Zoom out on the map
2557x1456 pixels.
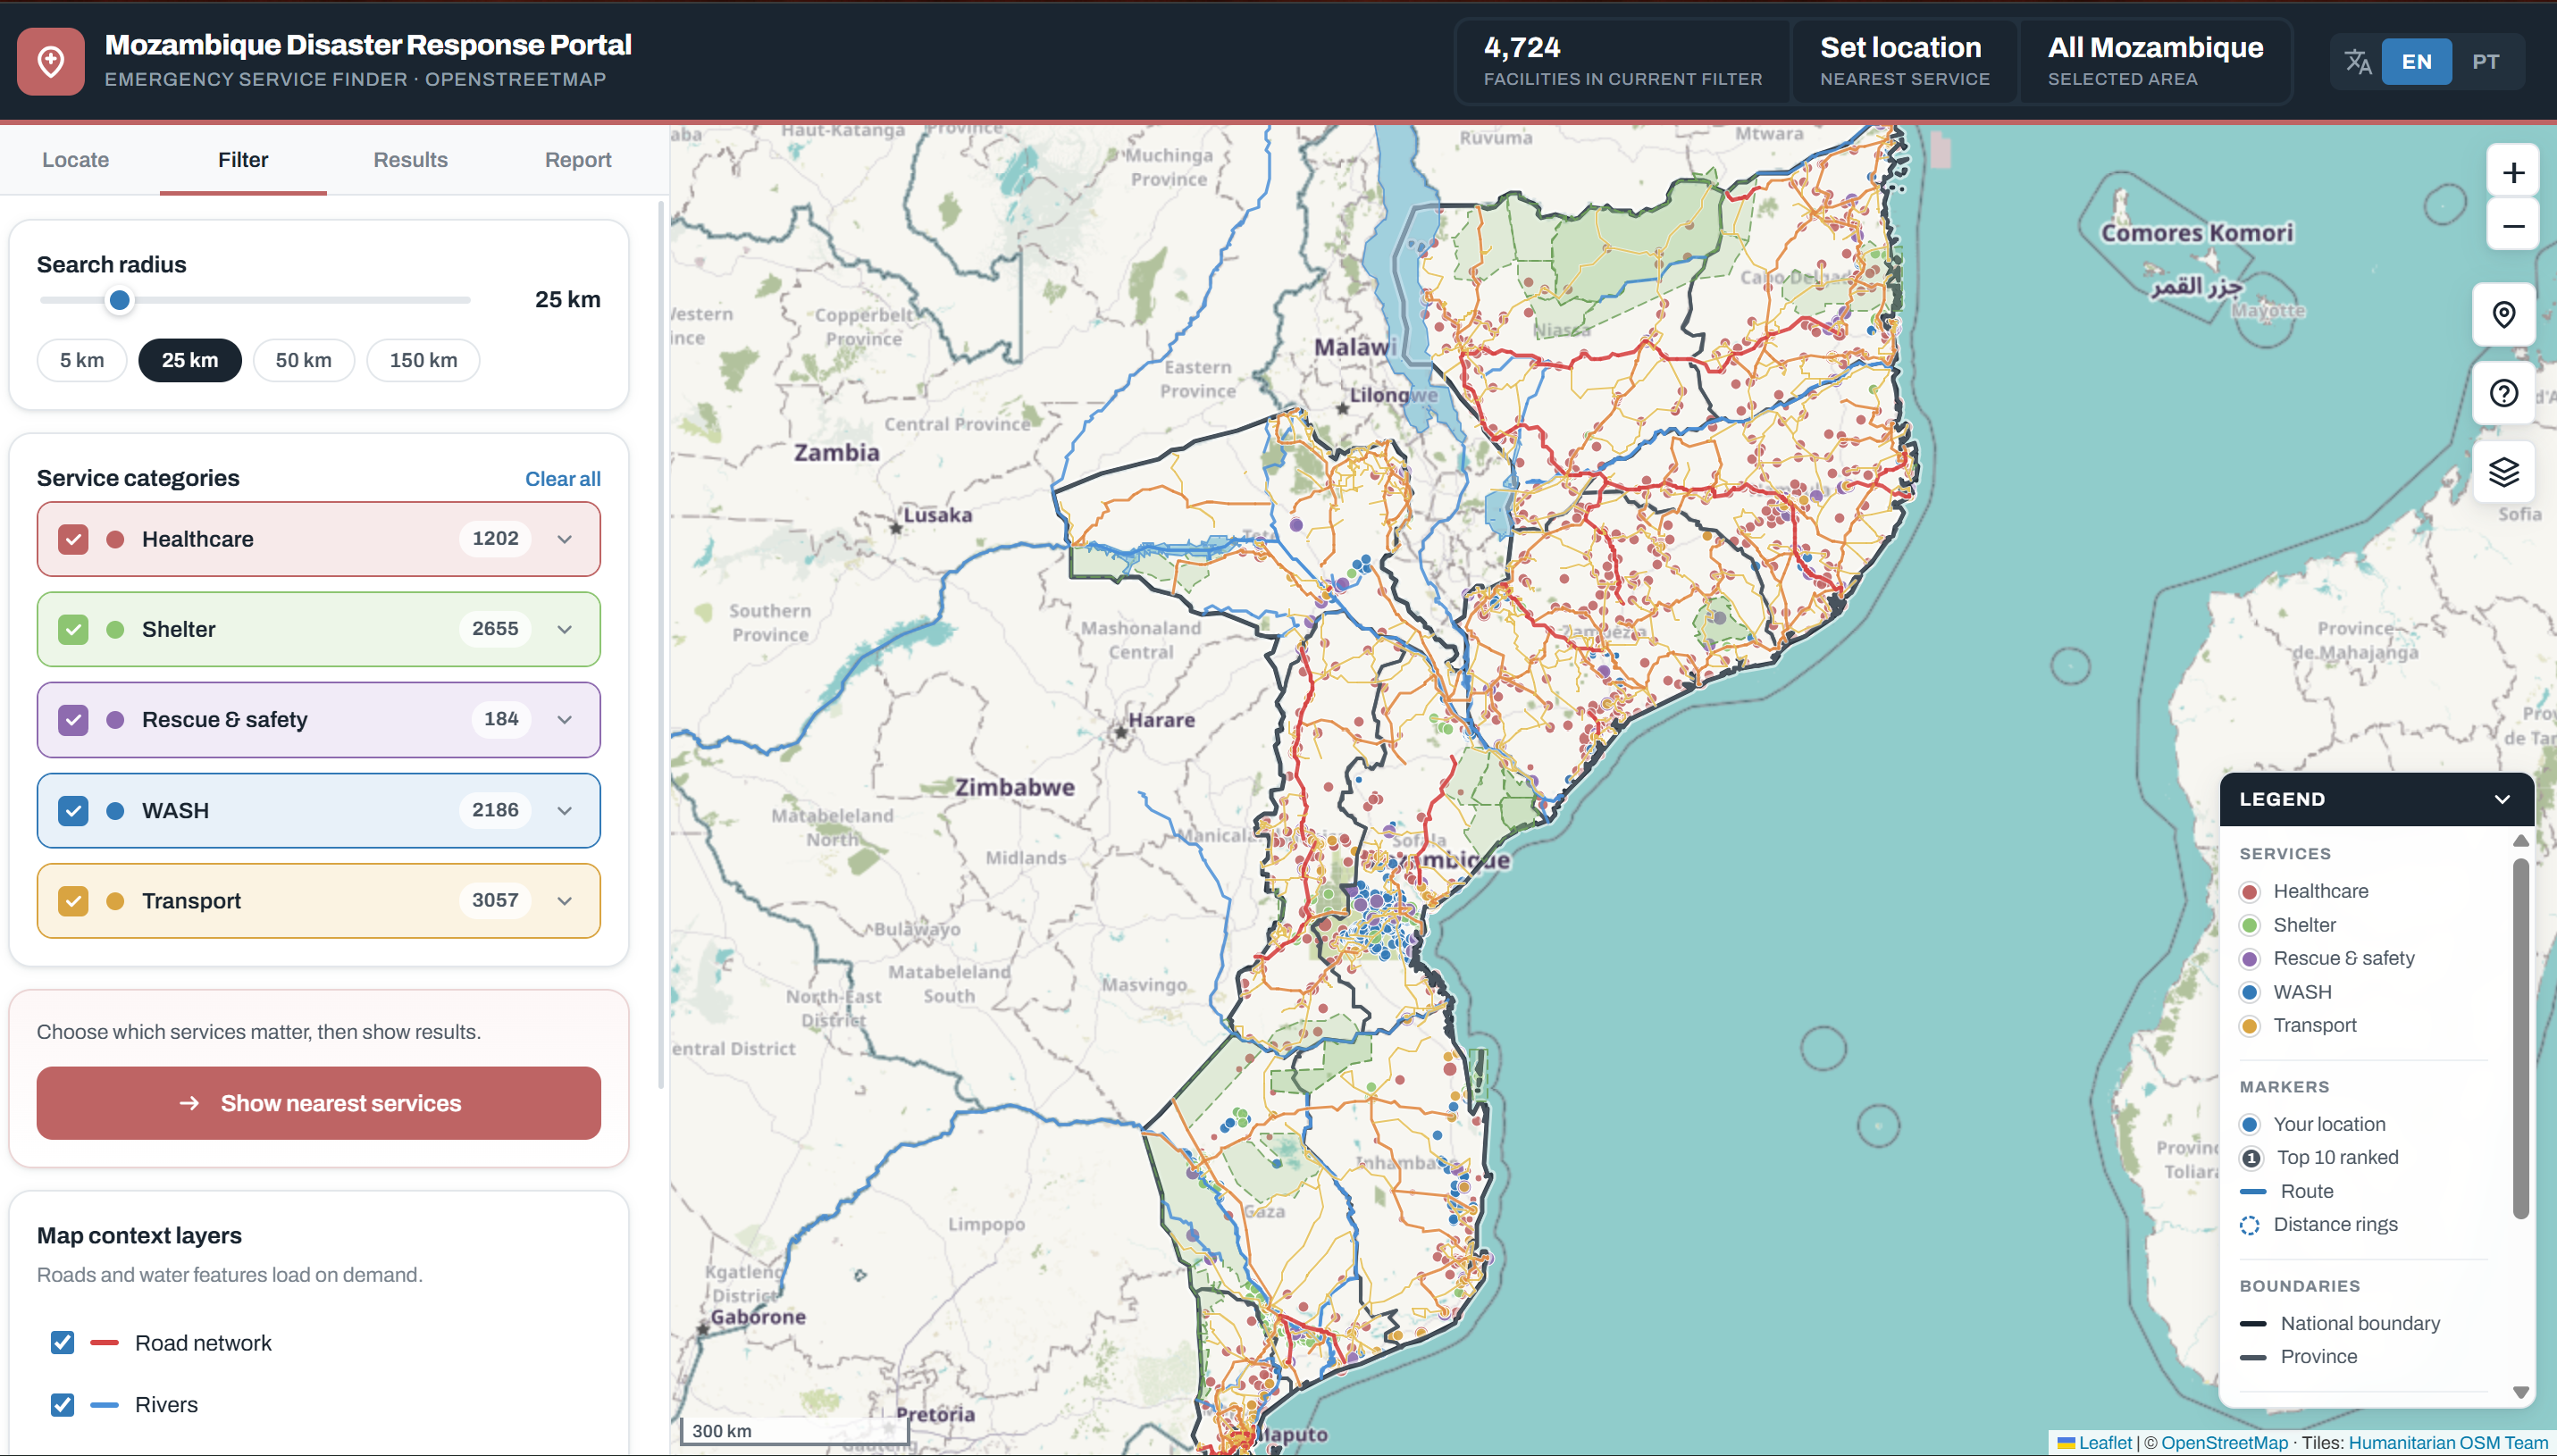[2513, 226]
